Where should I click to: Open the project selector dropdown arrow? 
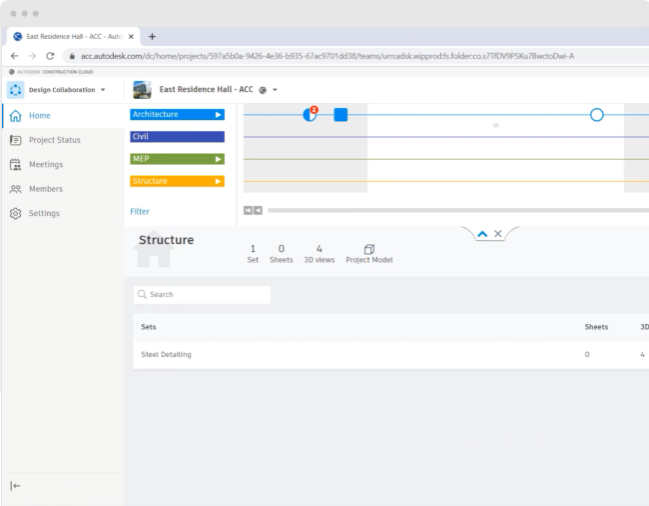pos(275,90)
